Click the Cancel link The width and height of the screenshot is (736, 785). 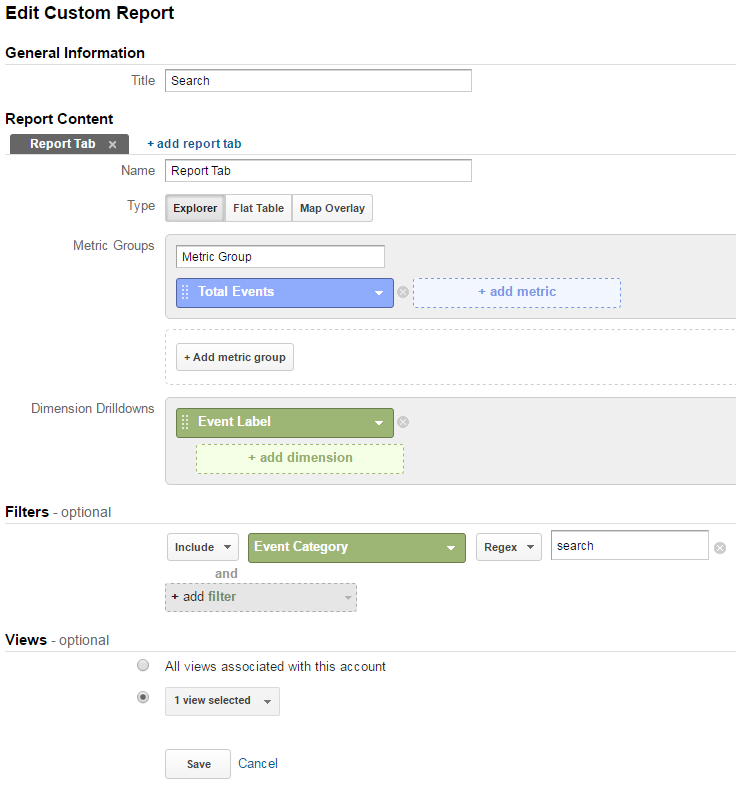point(257,763)
